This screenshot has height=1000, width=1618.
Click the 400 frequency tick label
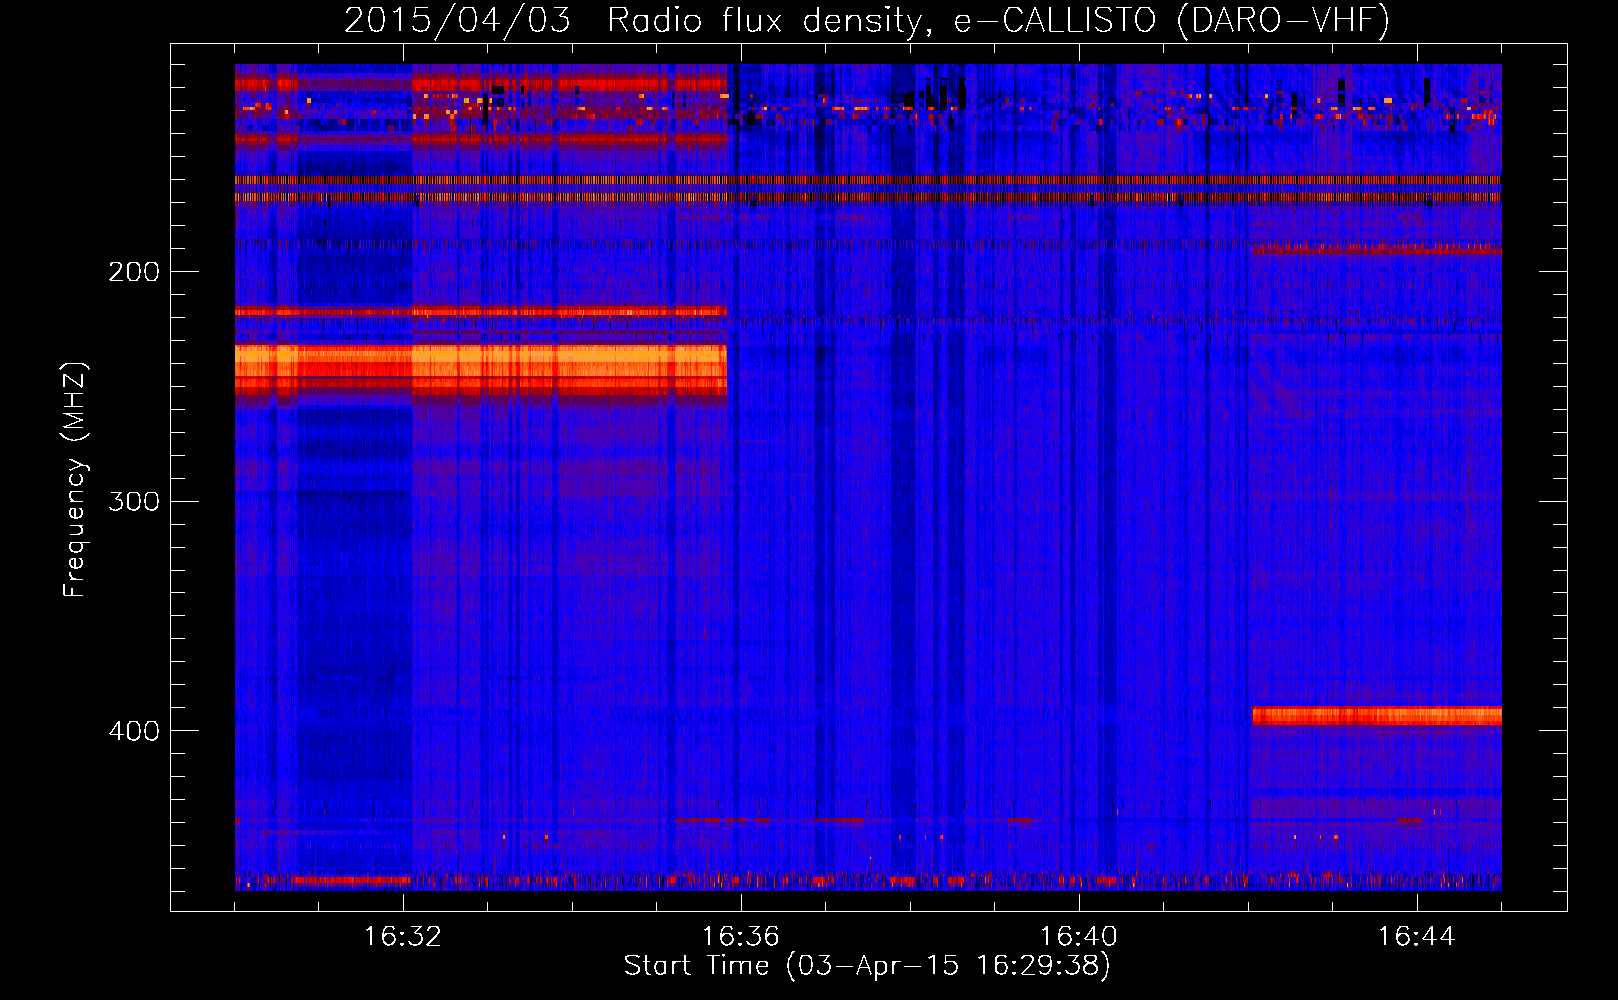coord(134,731)
